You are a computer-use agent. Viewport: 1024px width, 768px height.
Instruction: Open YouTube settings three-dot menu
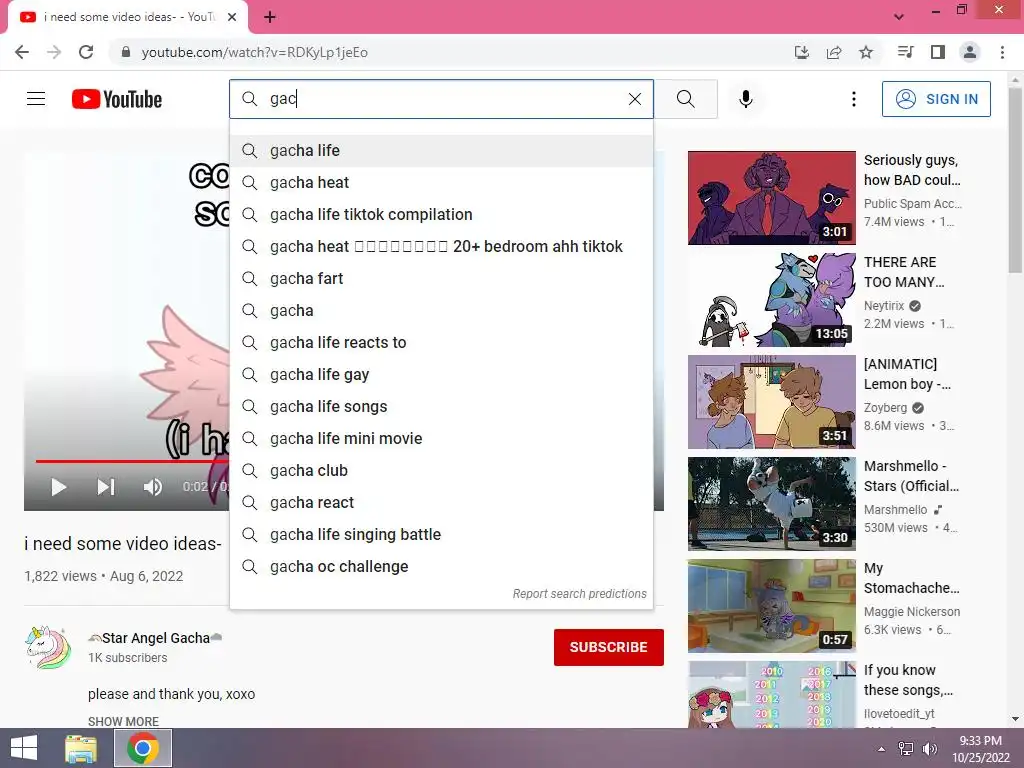[854, 99]
